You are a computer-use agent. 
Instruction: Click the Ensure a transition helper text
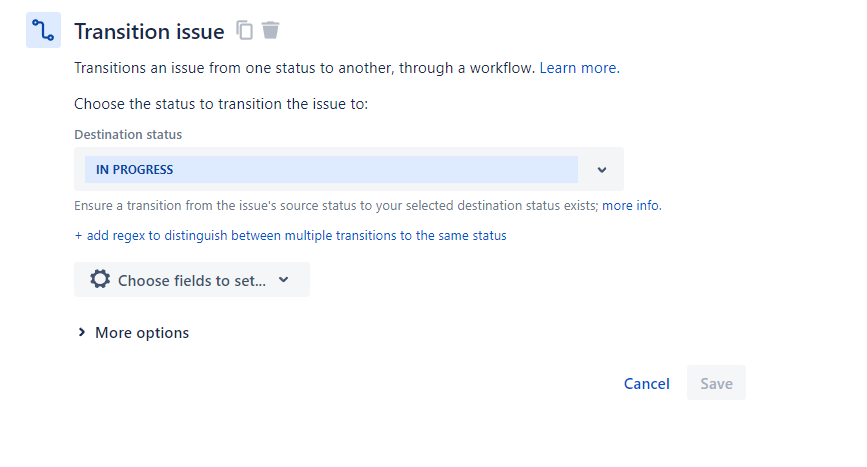coord(336,206)
